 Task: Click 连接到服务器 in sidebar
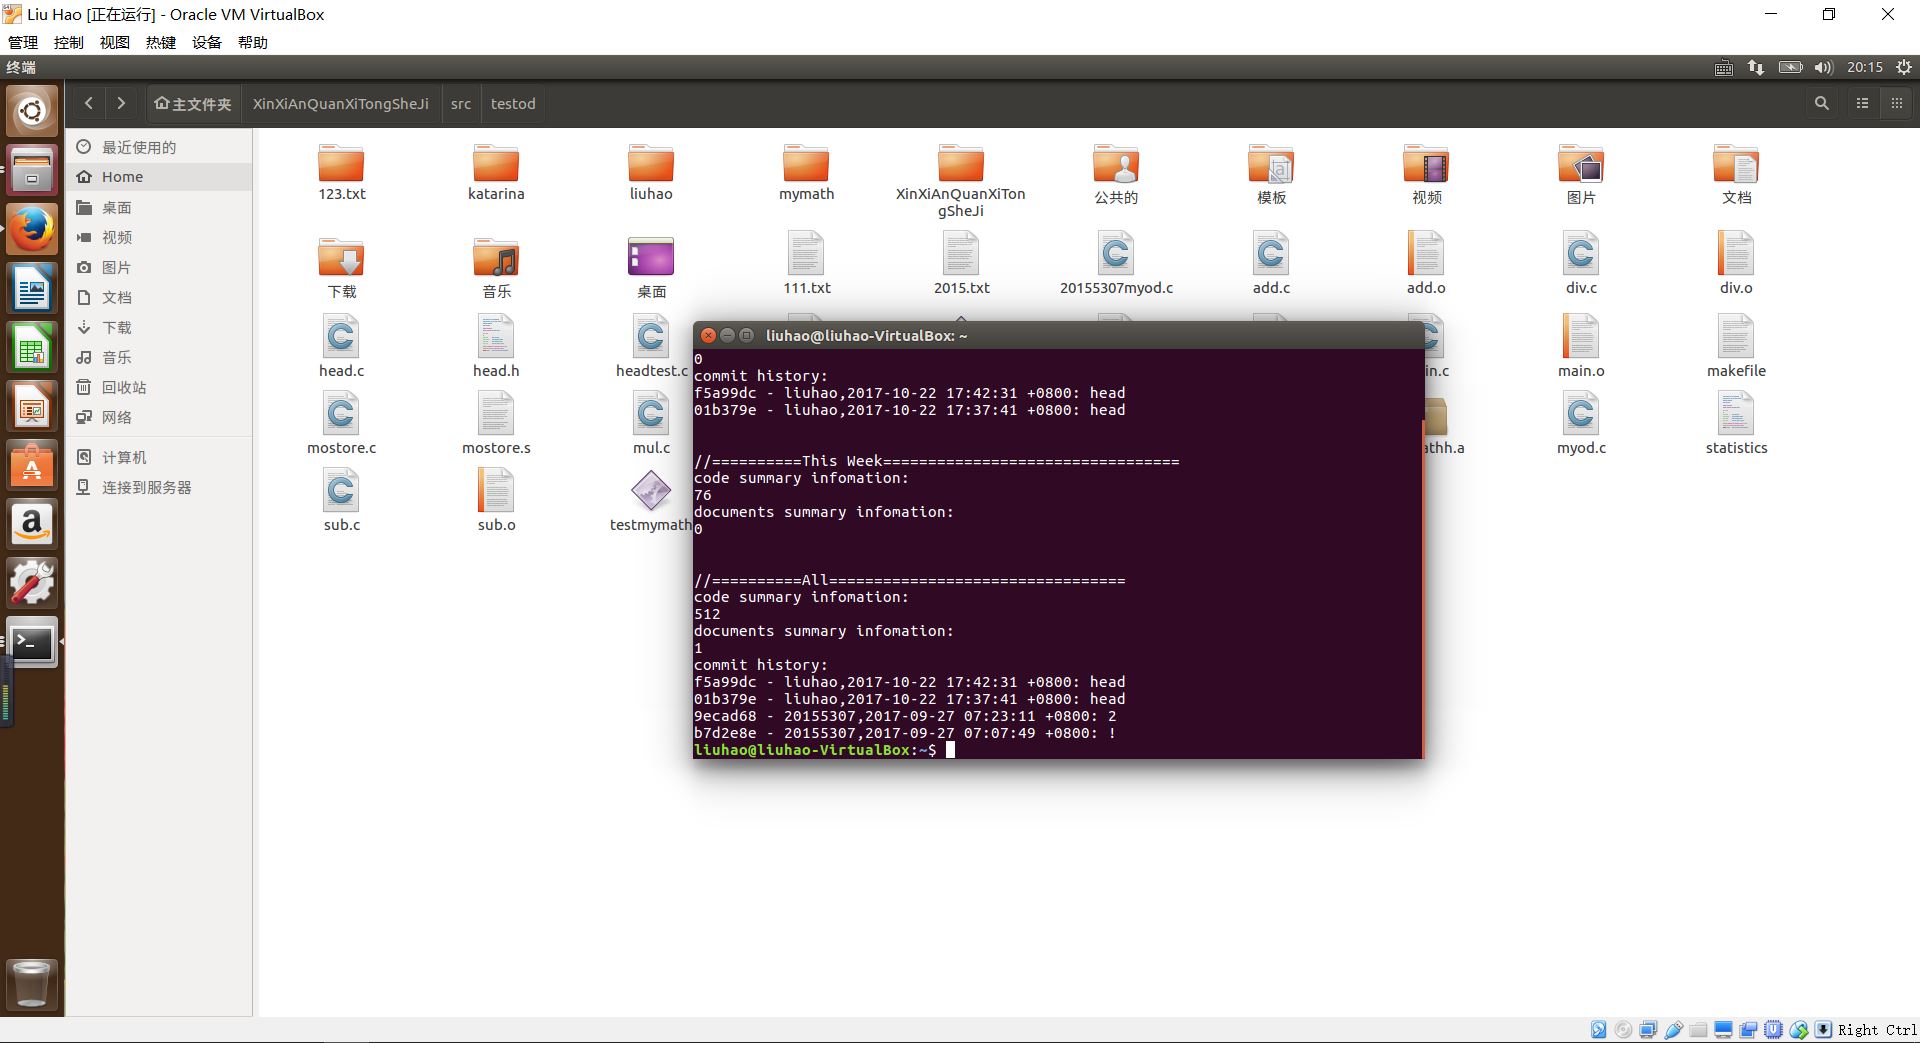click(159, 487)
